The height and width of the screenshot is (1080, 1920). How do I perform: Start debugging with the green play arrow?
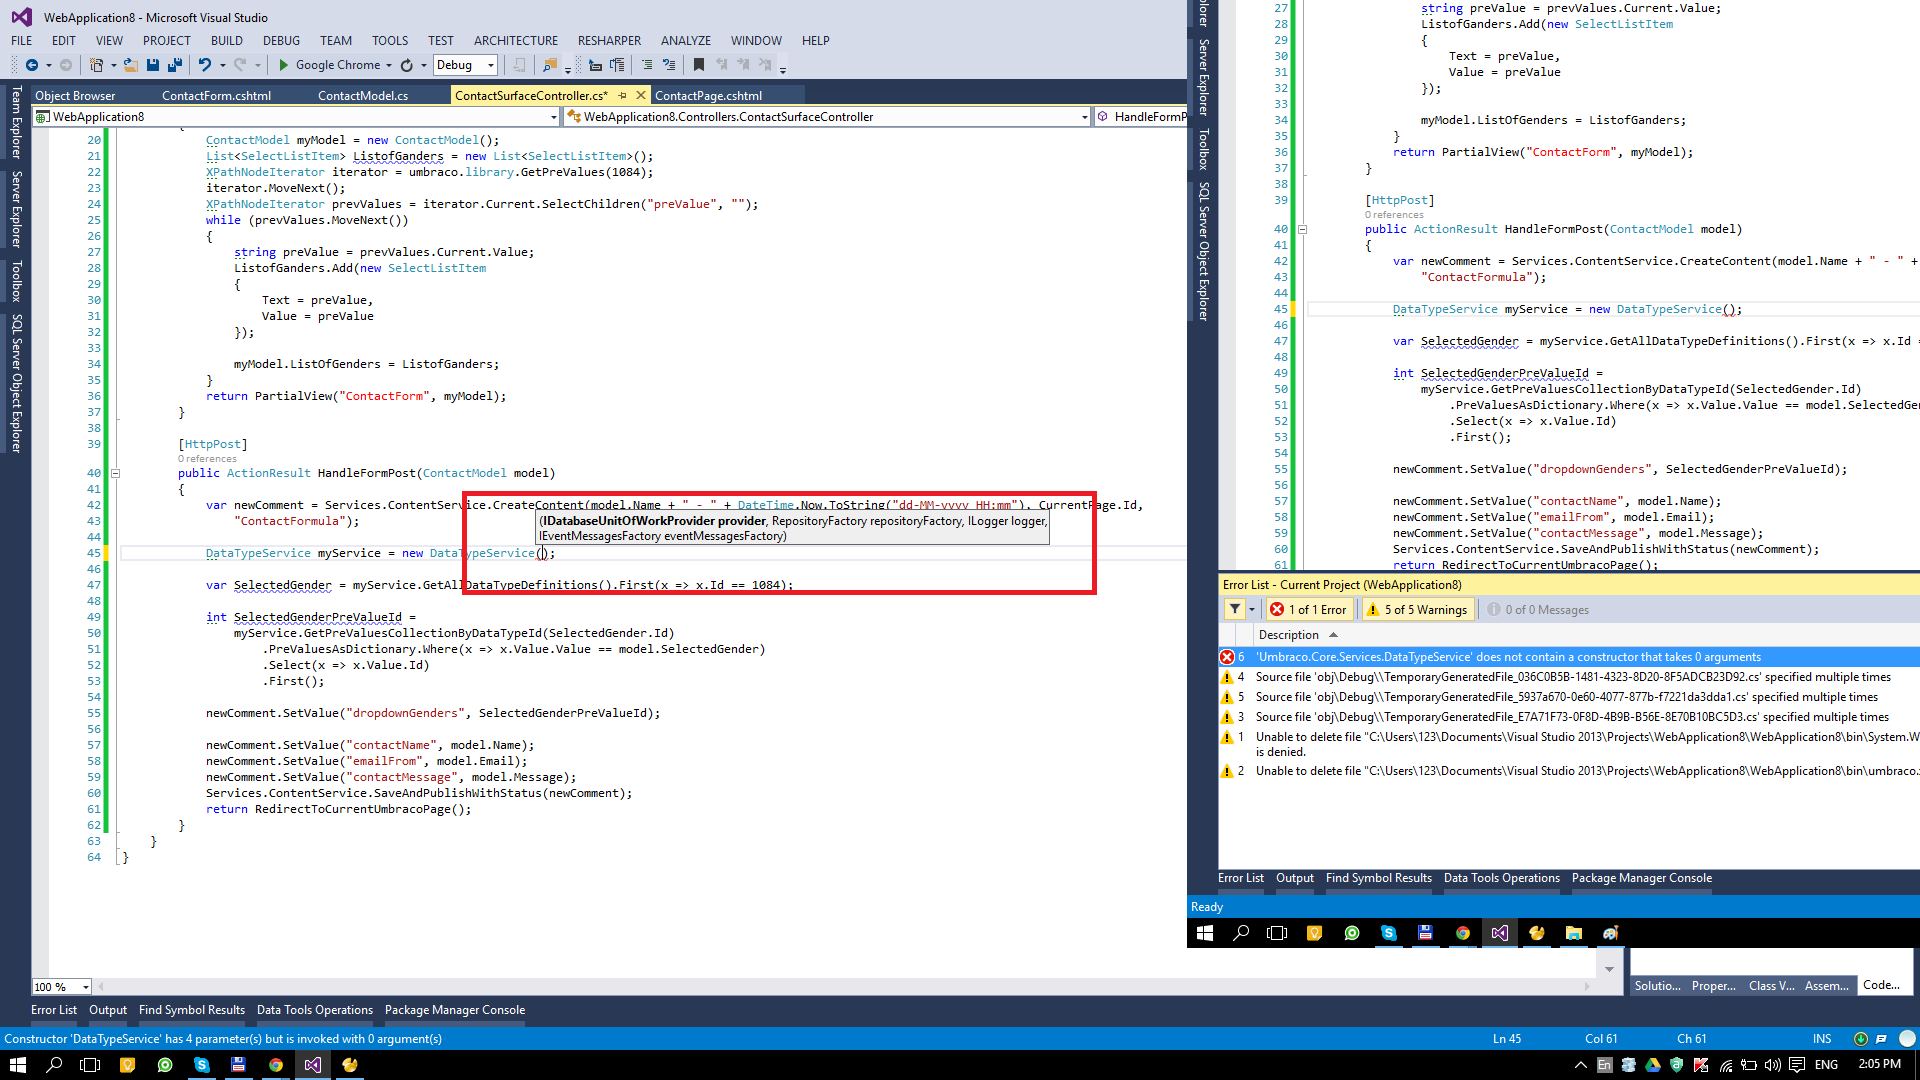coord(284,65)
